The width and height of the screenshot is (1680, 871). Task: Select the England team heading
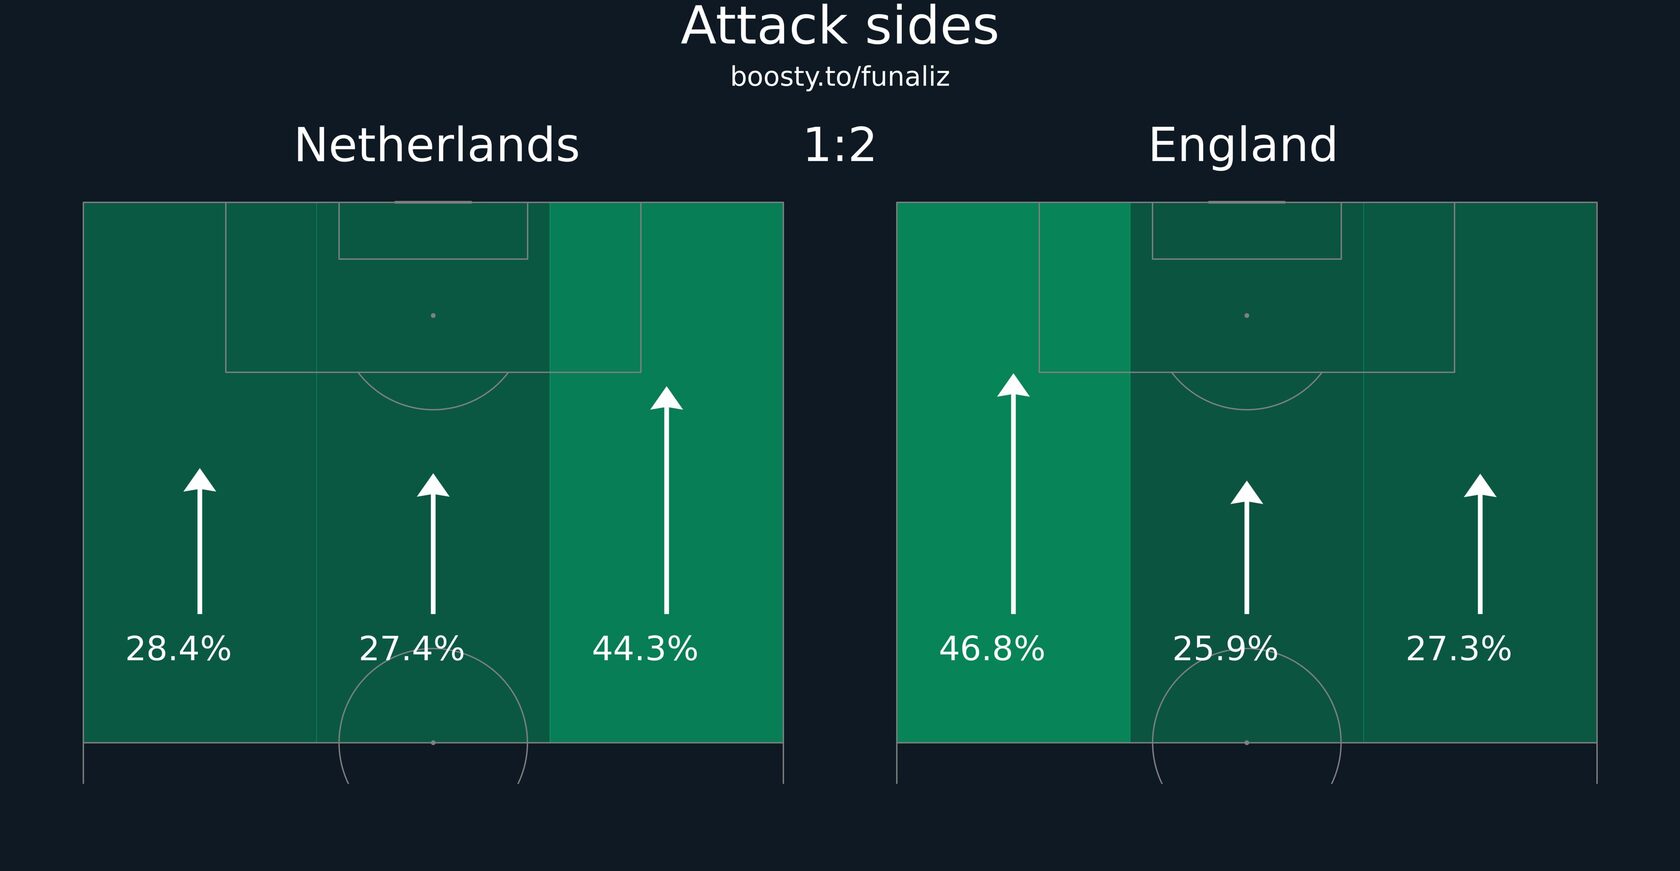click(x=1243, y=146)
